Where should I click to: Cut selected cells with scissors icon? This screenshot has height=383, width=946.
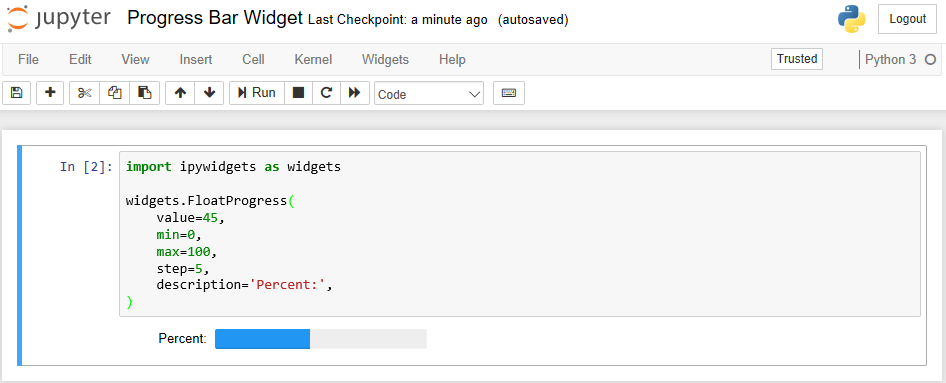(x=84, y=93)
